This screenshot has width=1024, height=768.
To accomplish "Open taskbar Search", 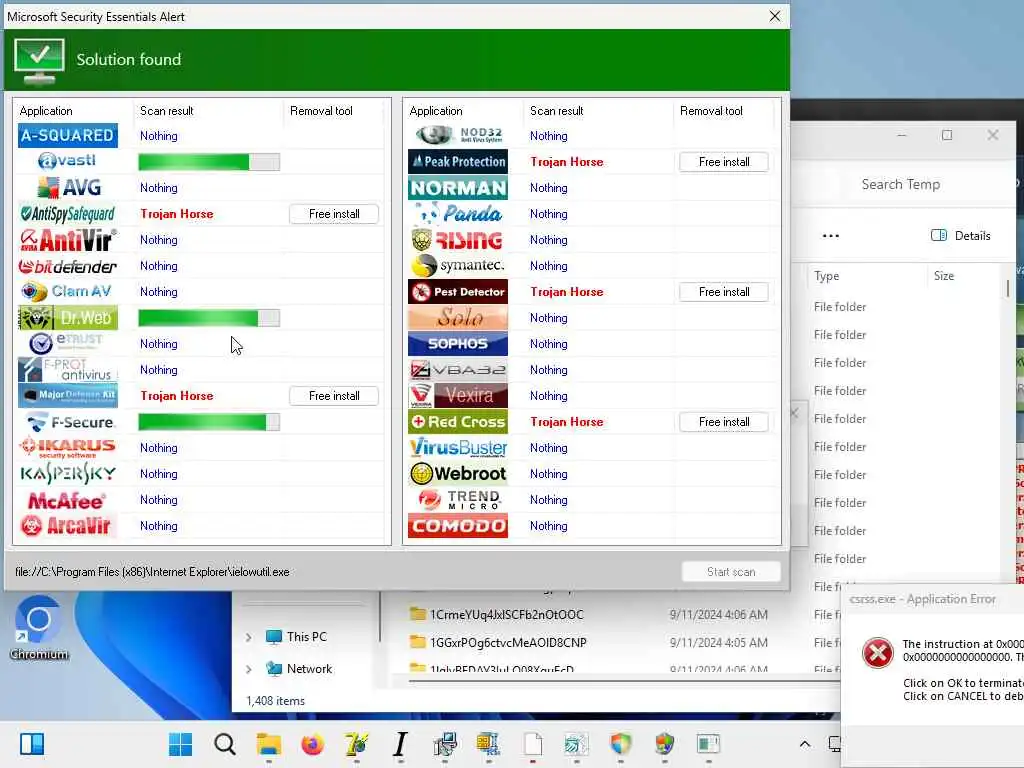I will tap(225, 744).
